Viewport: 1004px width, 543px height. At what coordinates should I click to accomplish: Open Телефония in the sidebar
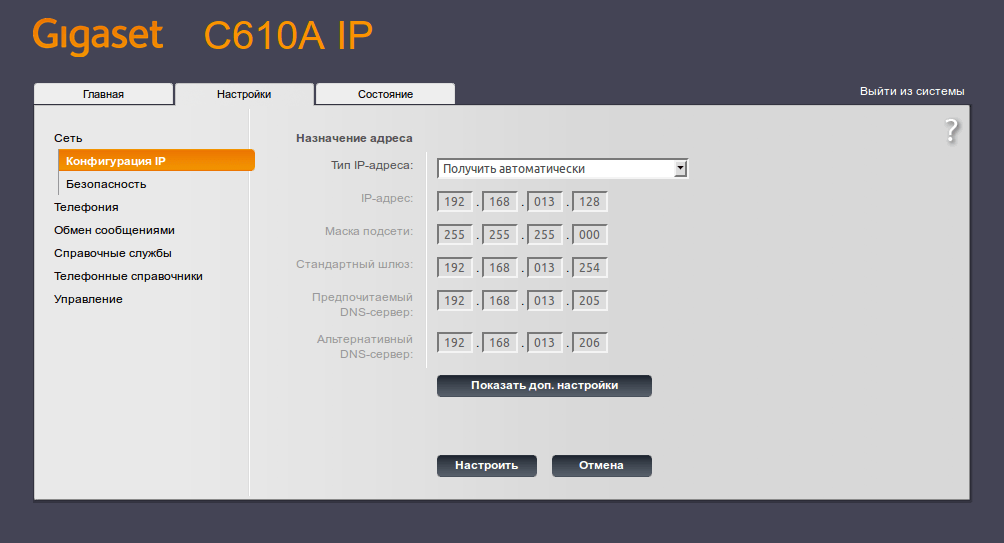point(86,207)
